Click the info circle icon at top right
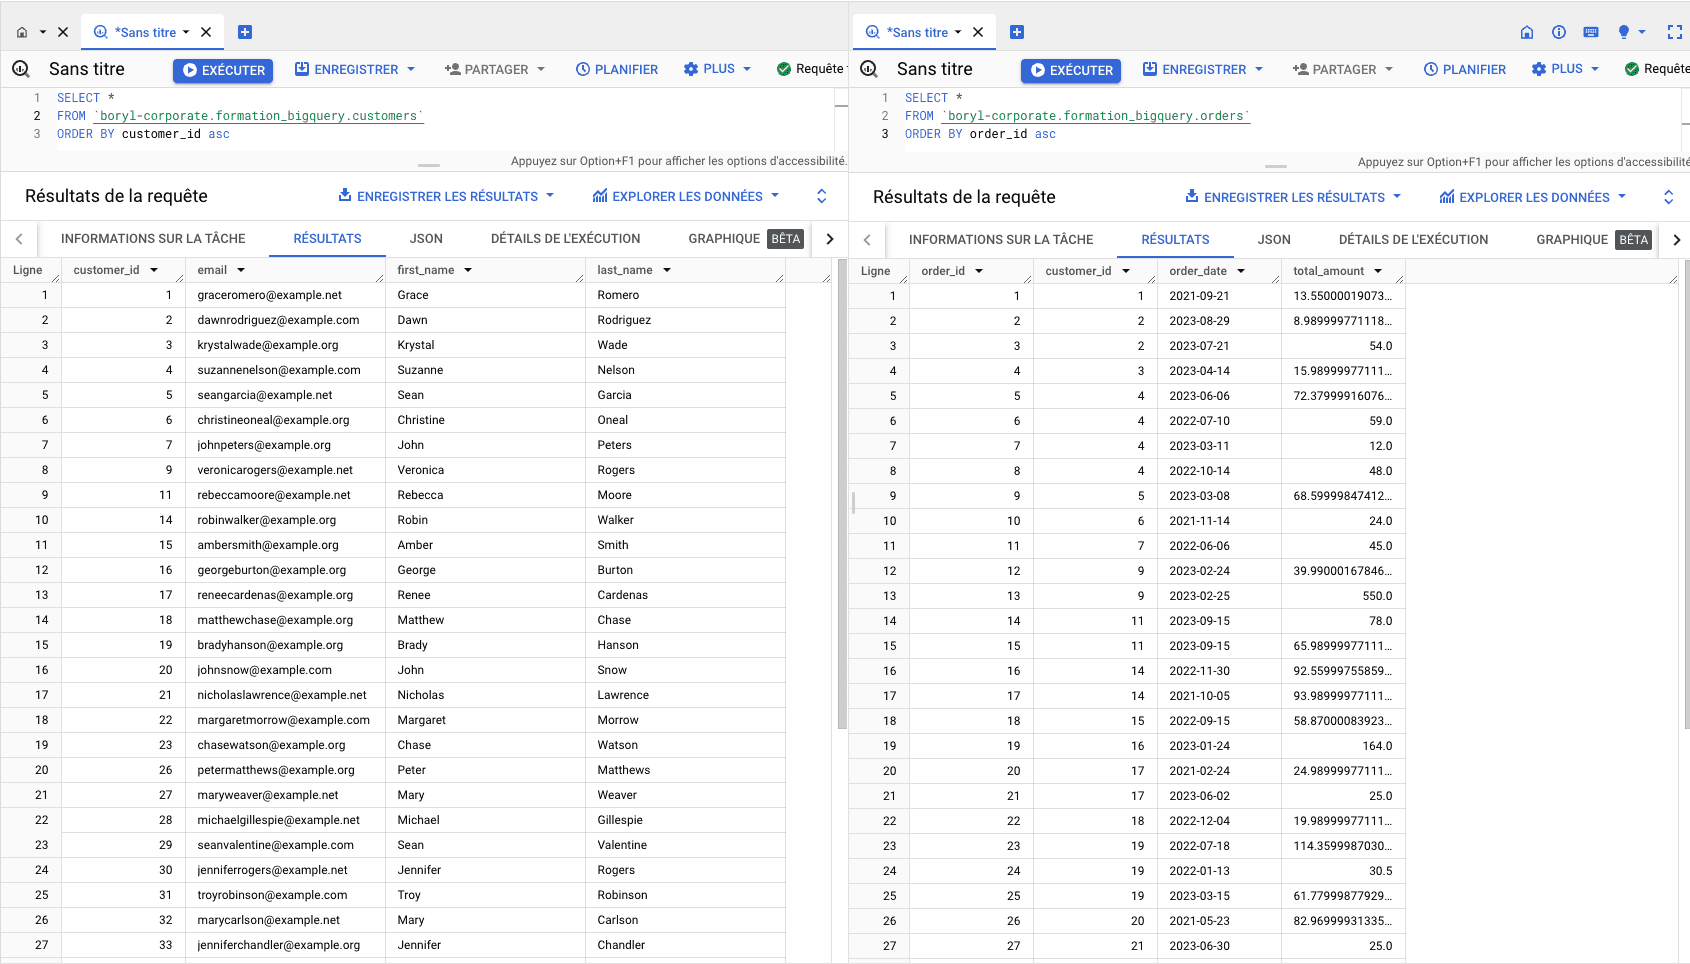 [1559, 32]
